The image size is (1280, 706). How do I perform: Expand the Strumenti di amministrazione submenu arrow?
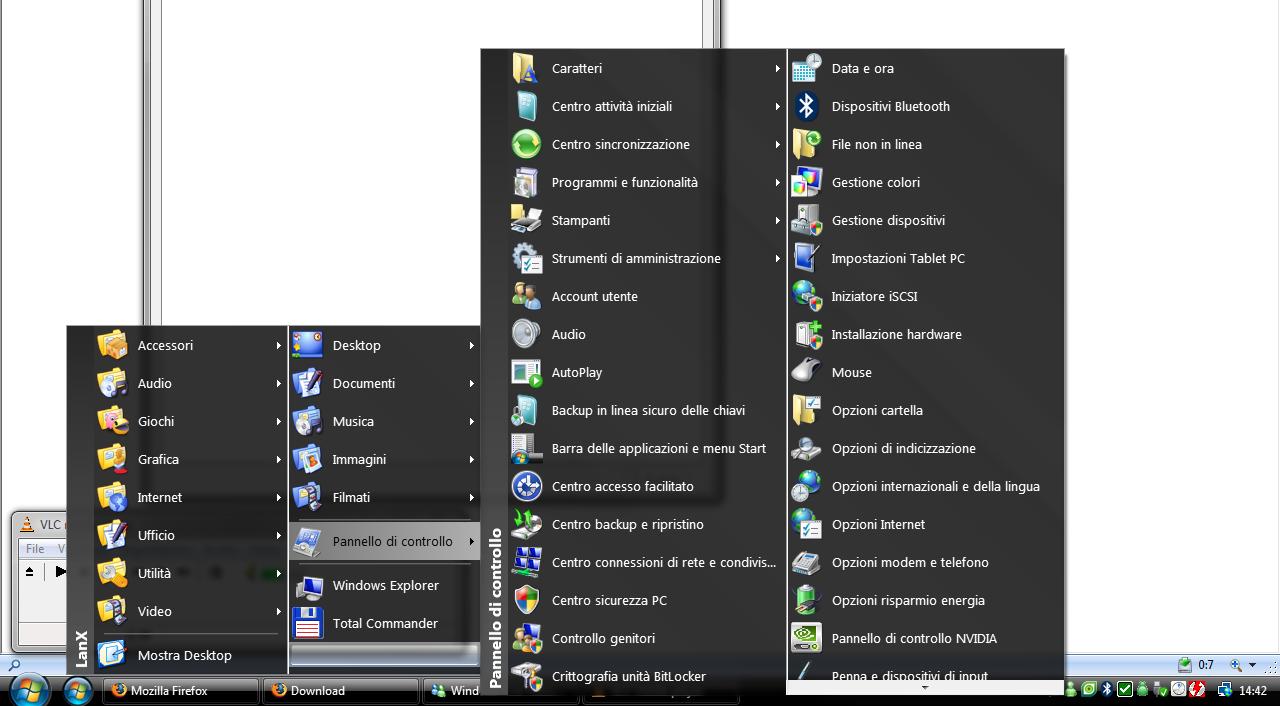(x=777, y=259)
